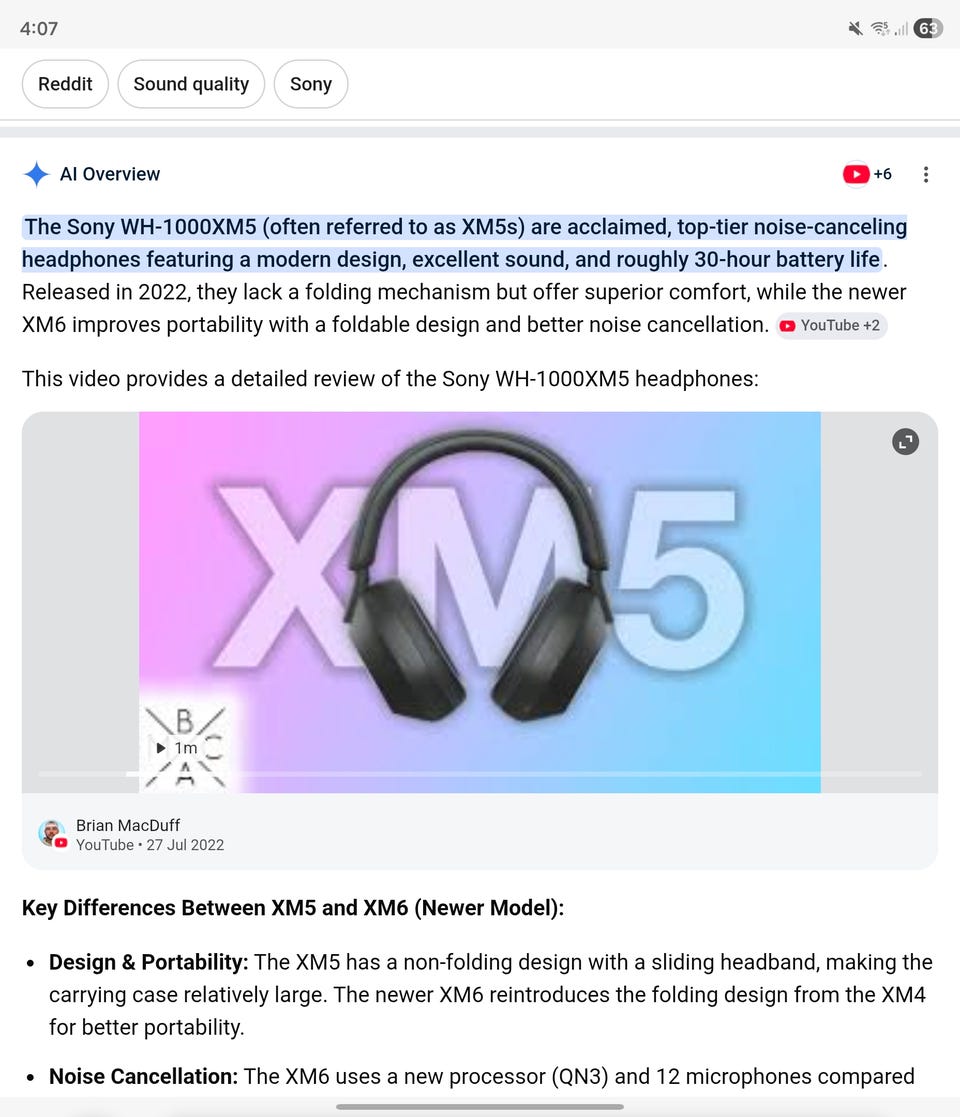Tap the bottom navigation gesture handle
Viewport: 960px width, 1117px height.
click(480, 1107)
